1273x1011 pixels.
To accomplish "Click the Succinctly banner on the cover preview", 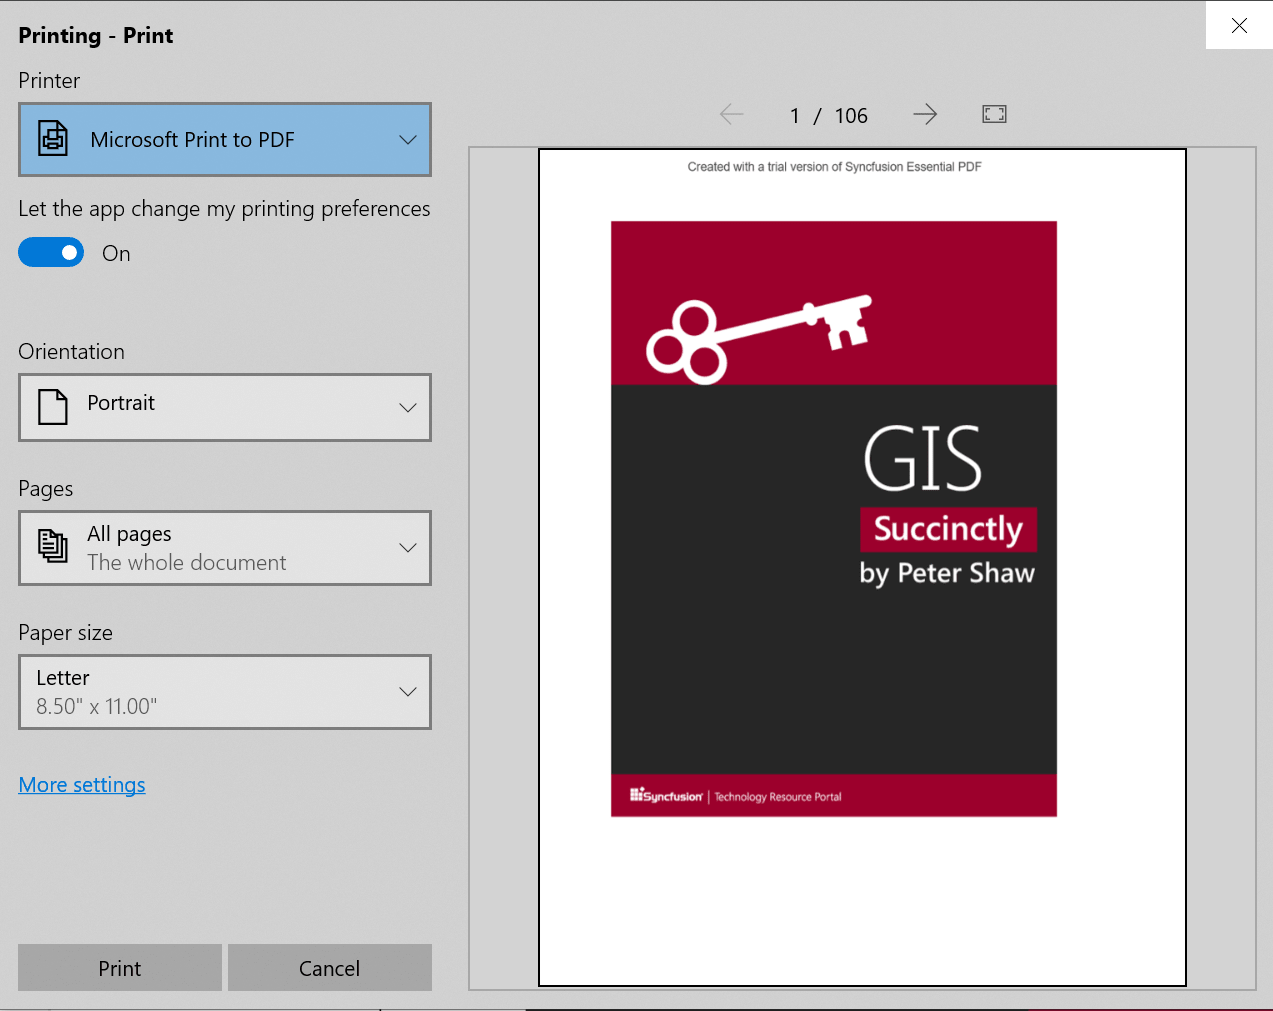I will coord(948,529).
